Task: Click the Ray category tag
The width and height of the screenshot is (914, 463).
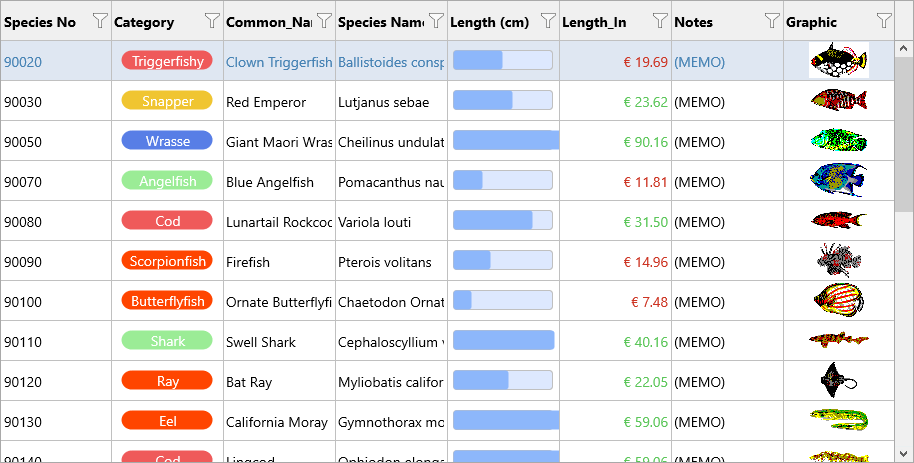Action: pos(167,381)
